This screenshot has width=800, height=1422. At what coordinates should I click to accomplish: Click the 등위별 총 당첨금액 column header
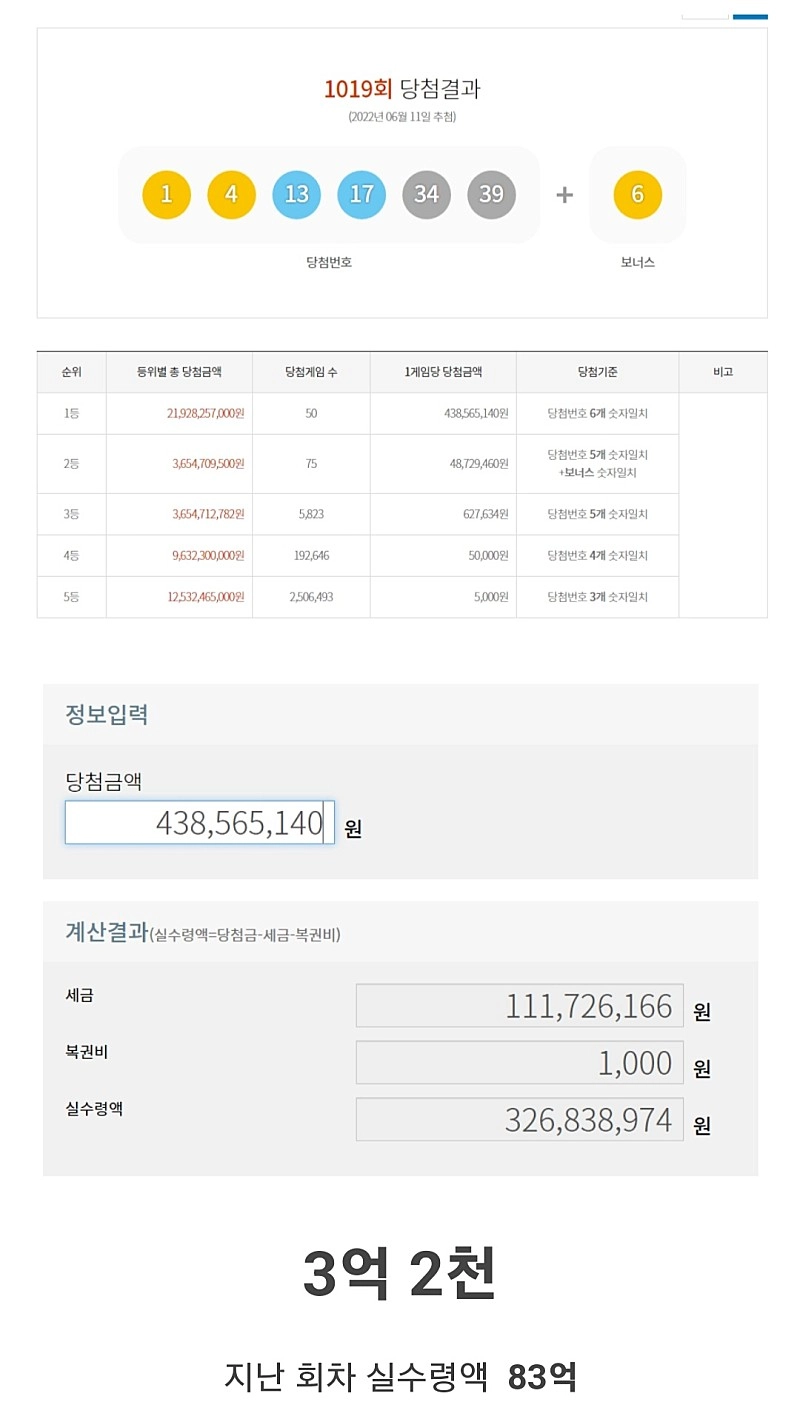click(x=179, y=372)
